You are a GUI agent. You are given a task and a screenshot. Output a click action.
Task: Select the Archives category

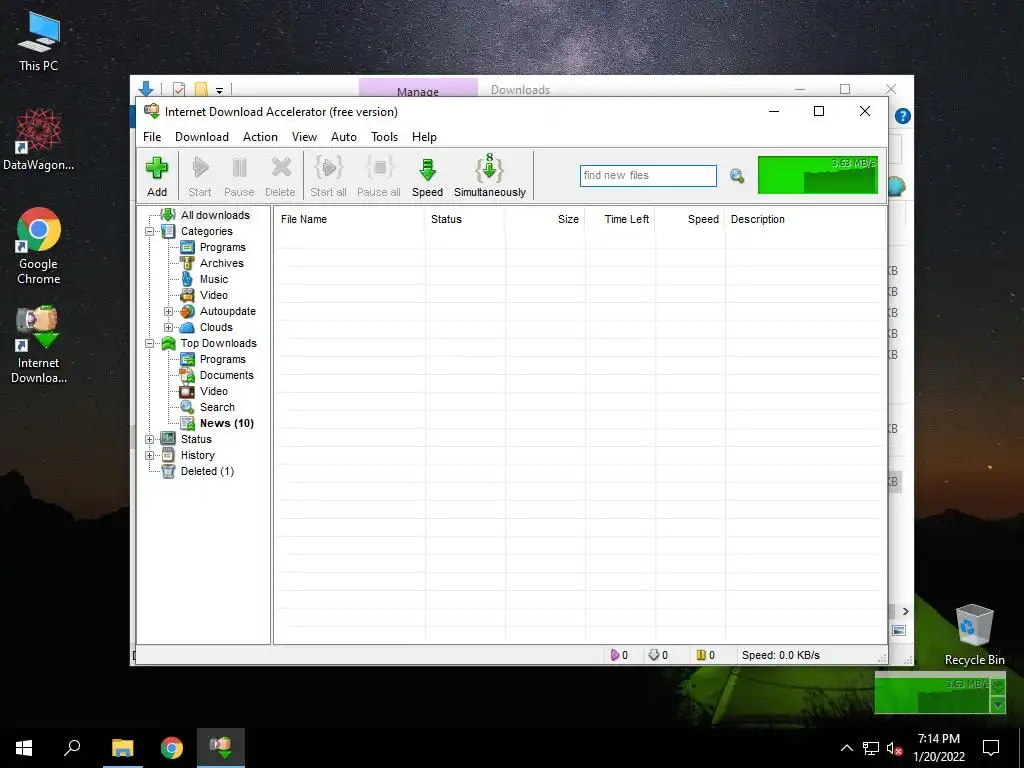(221, 263)
